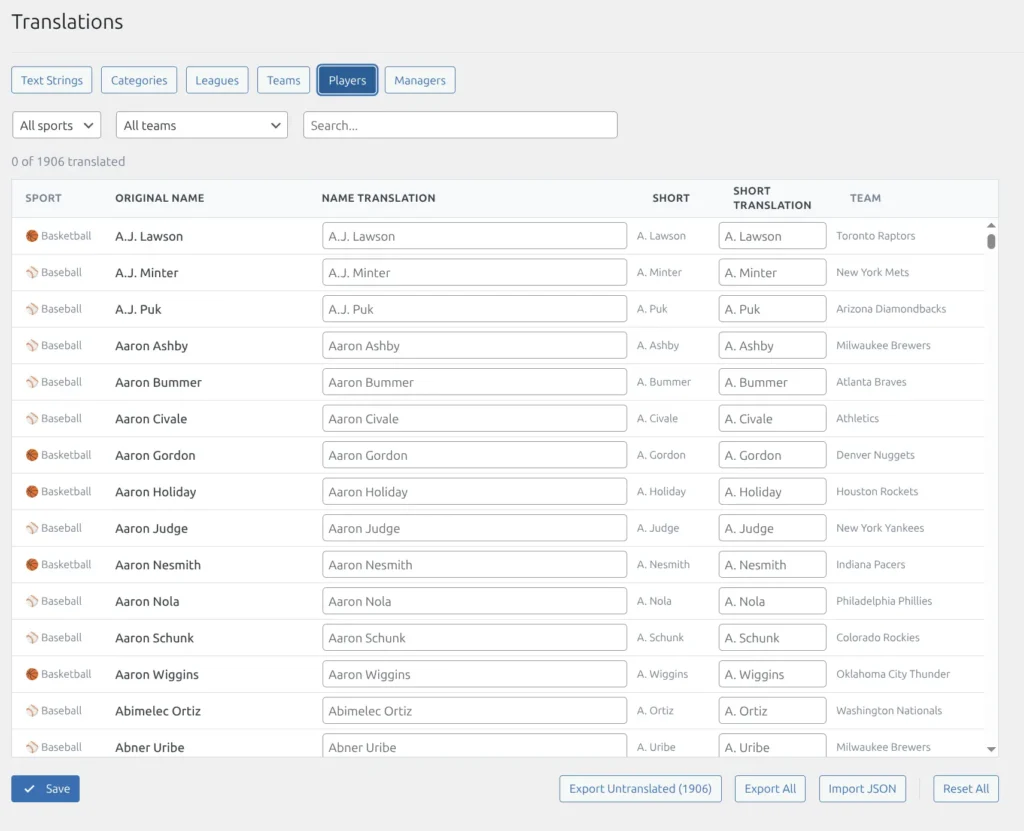Switch to the Managers tab

coord(420,80)
